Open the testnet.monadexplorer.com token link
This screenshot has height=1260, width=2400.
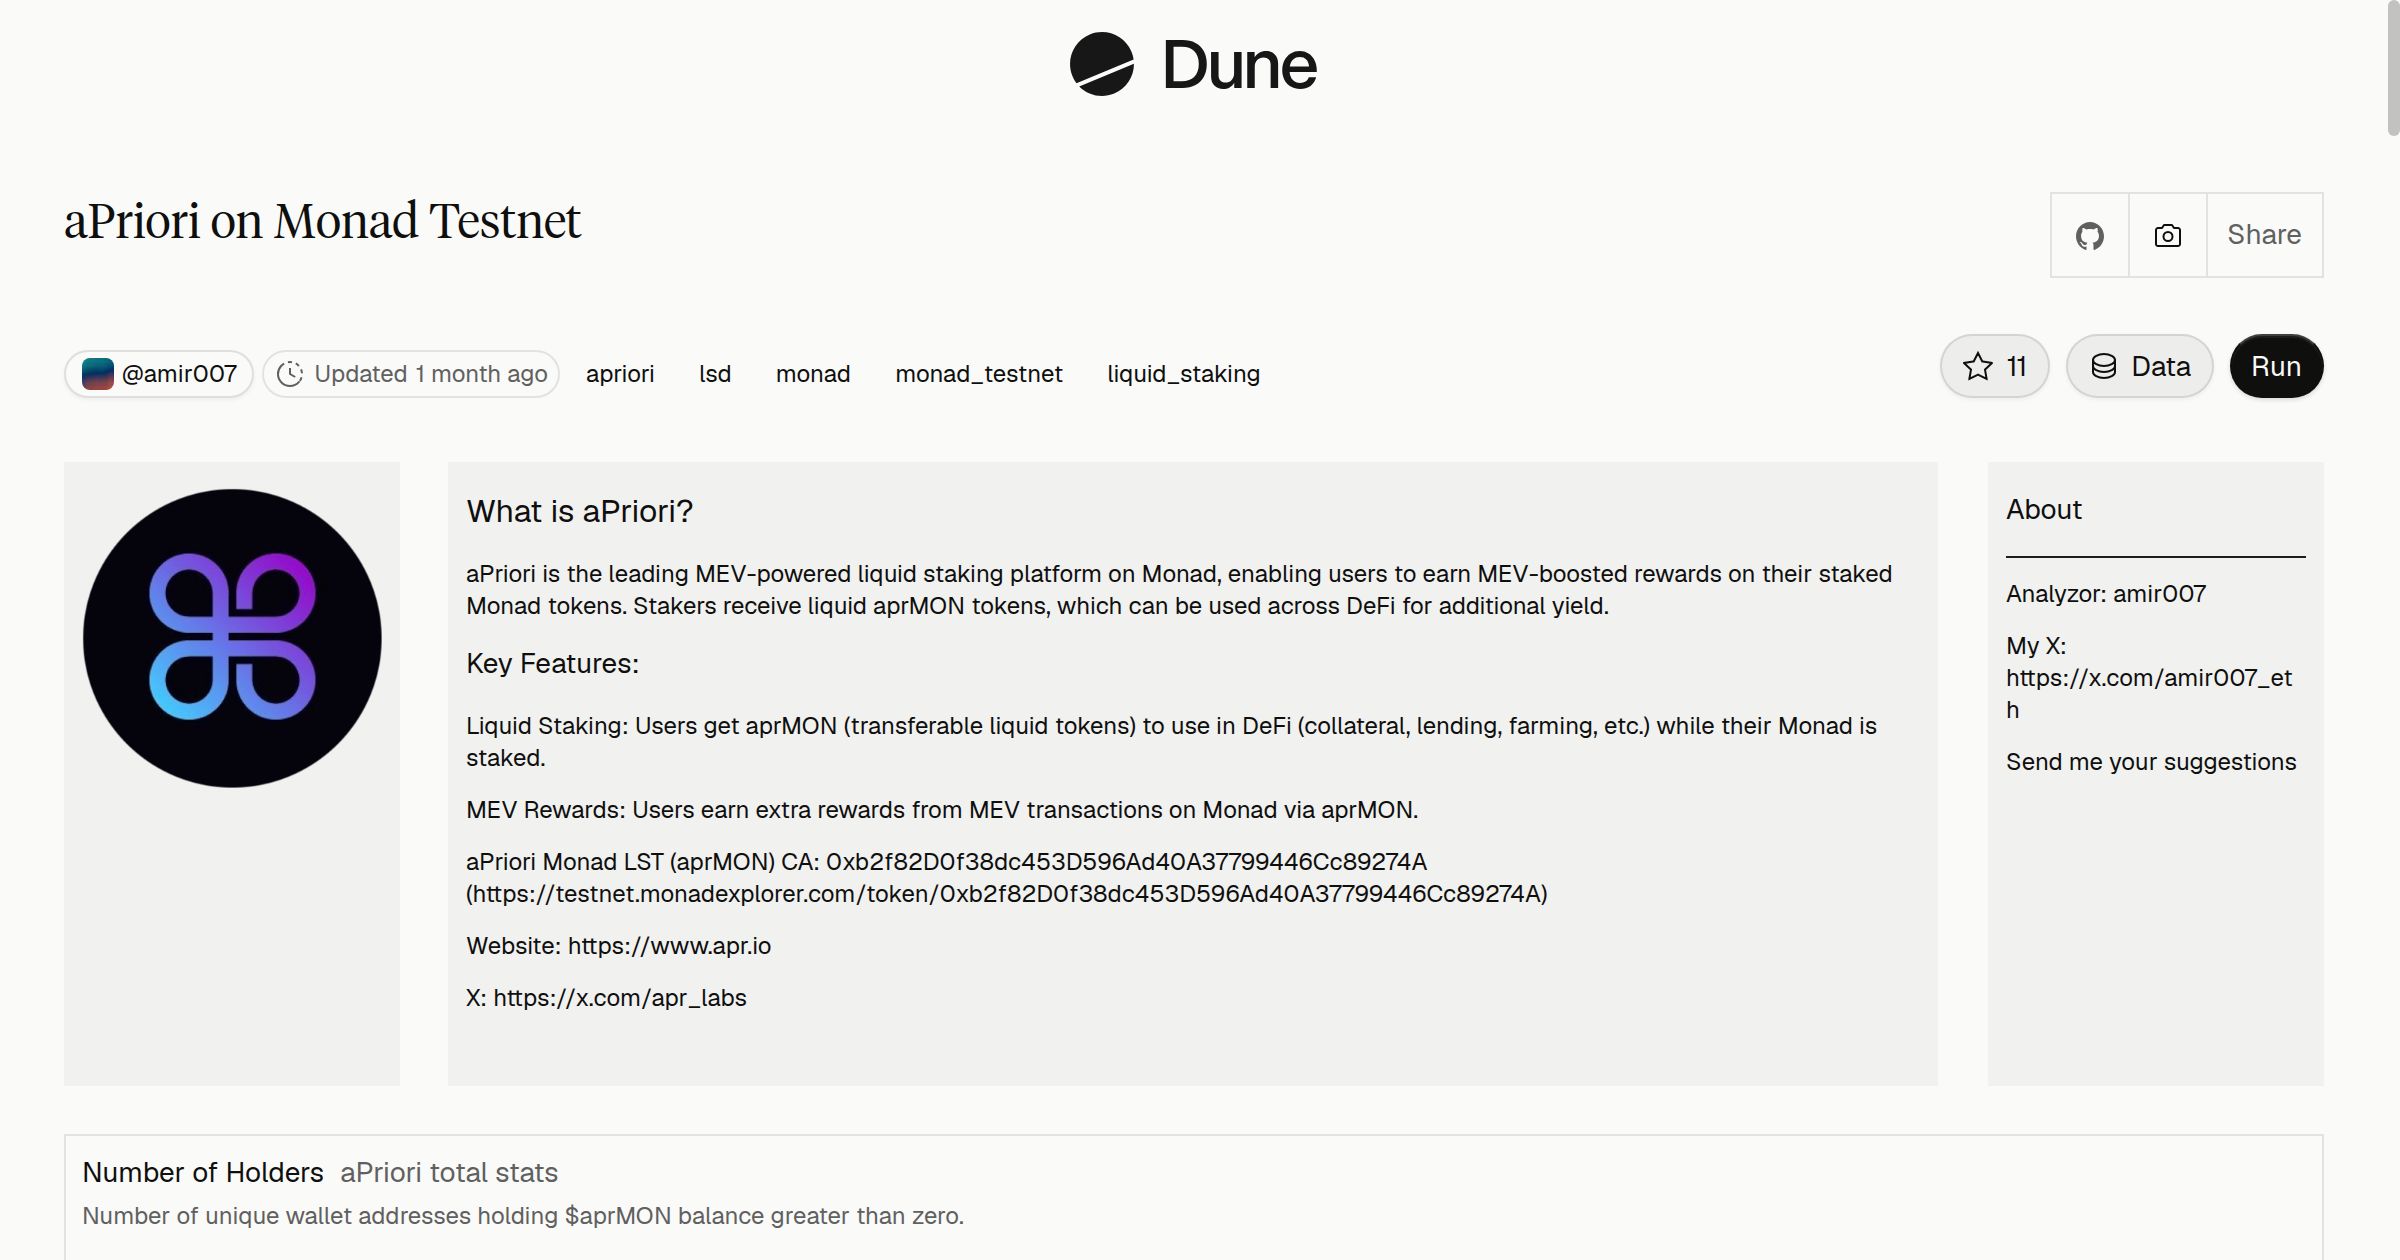tap(1007, 894)
